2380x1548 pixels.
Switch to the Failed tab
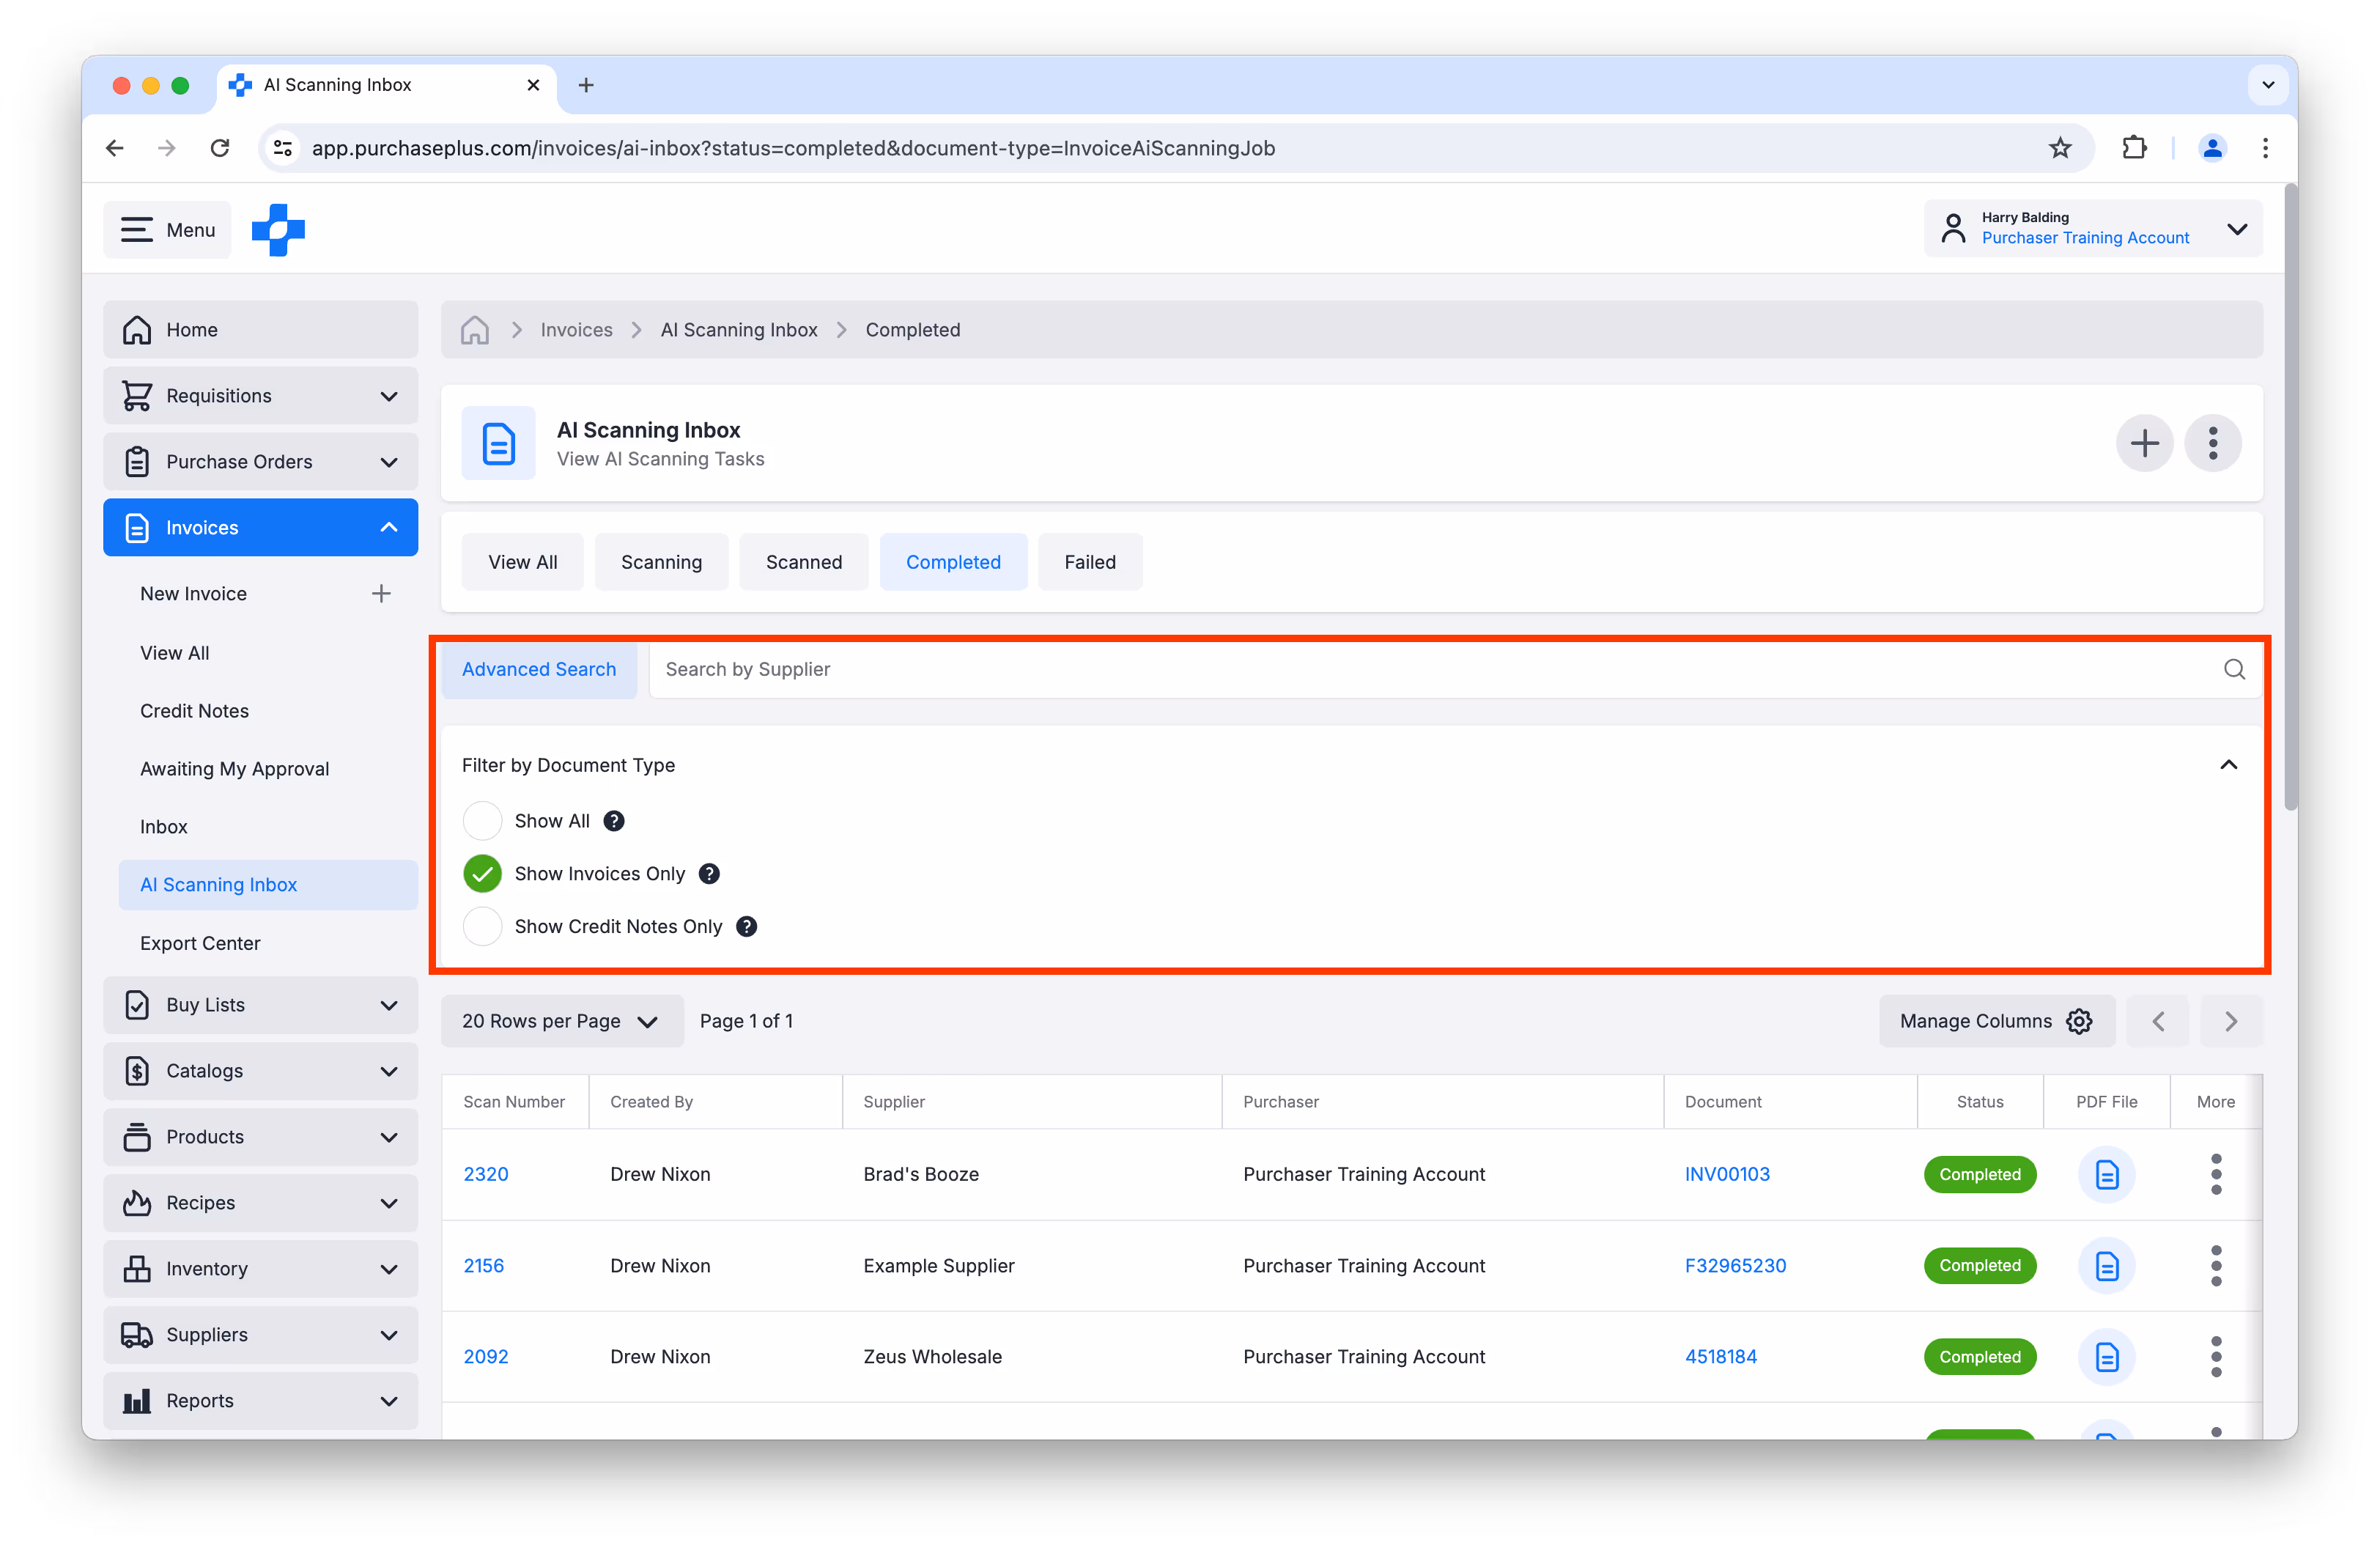(1089, 562)
